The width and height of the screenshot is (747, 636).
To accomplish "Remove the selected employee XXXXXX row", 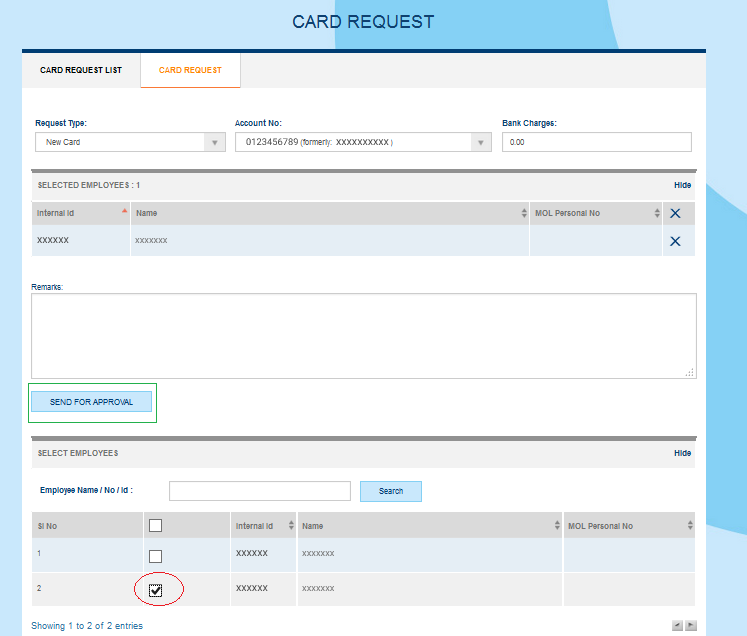I will coord(675,241).
